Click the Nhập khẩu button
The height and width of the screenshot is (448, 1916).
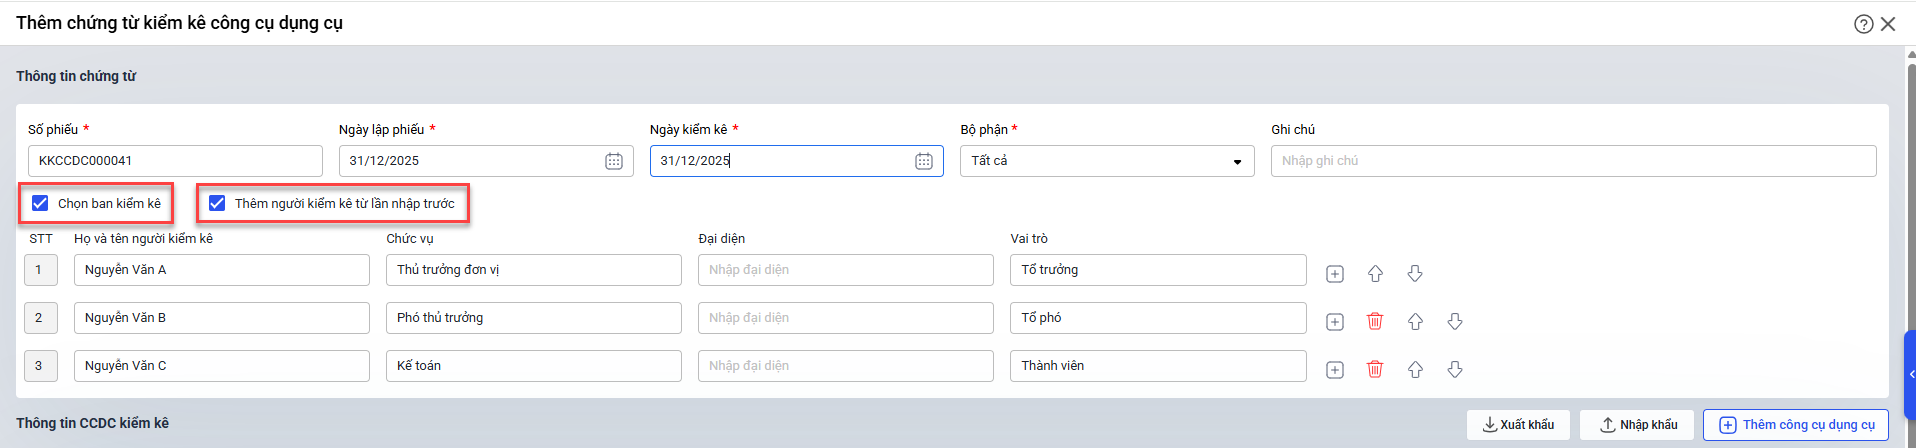tap(1637, 425)
